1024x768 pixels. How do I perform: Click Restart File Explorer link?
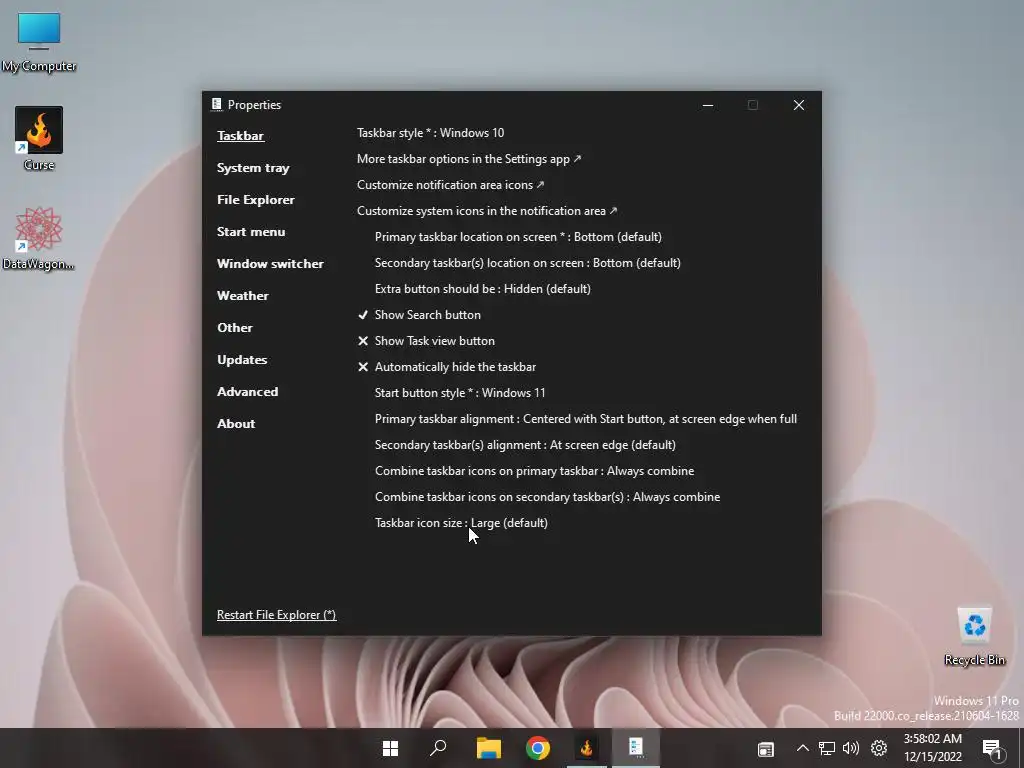(x=276, y=615)
